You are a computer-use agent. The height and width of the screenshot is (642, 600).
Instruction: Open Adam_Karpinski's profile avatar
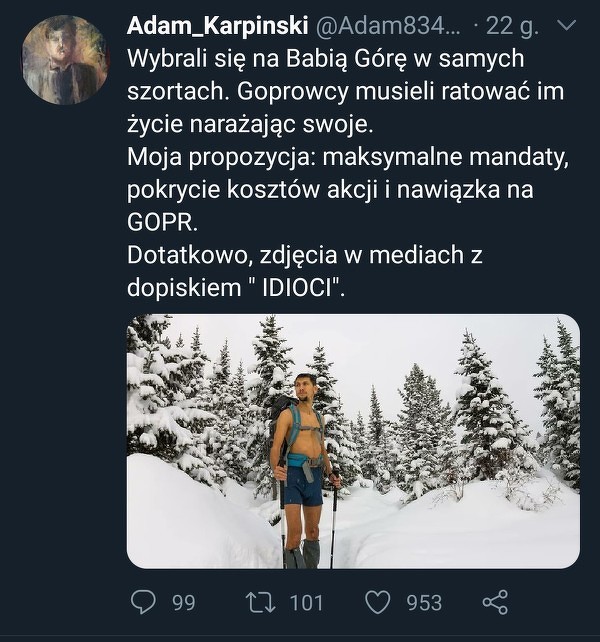pyautogui.click(x=65, y=60)
